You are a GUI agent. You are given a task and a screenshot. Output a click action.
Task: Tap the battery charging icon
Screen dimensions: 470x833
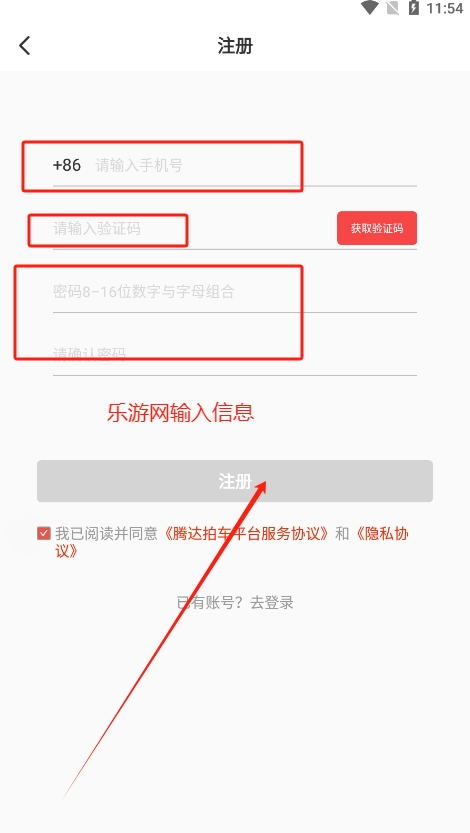click(414, 8)
